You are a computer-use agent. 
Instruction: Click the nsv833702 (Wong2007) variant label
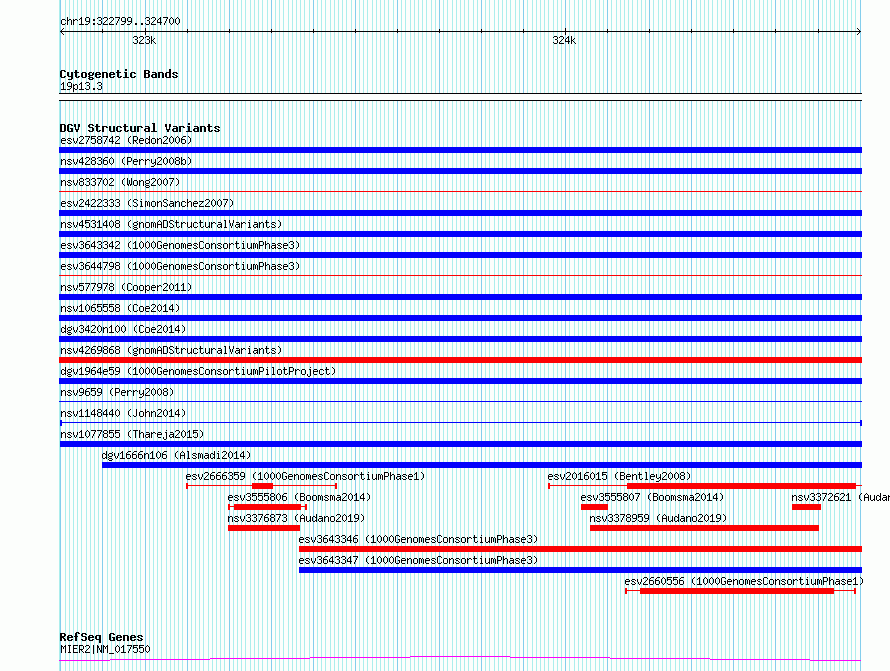coord(120,182)
